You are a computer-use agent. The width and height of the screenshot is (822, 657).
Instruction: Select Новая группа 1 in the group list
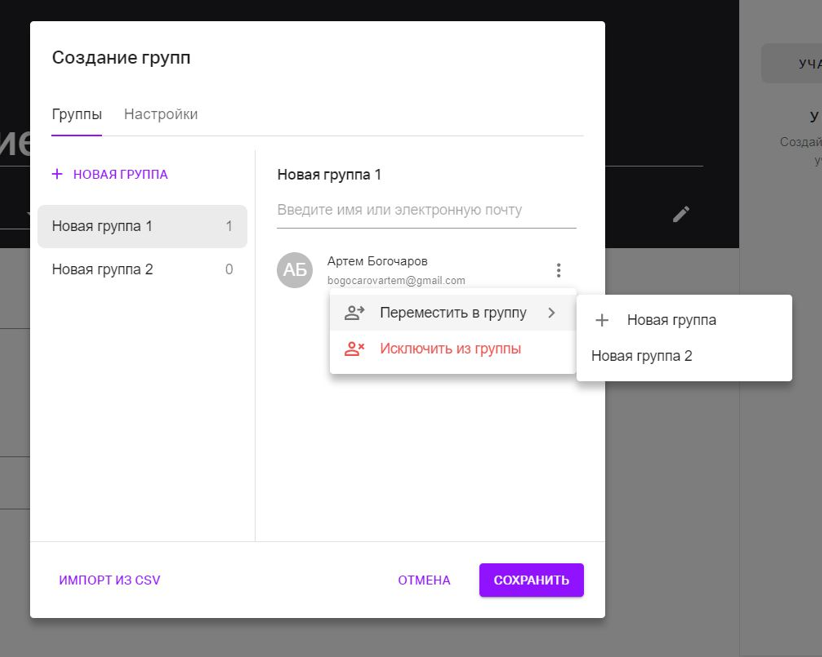(143, 226)
